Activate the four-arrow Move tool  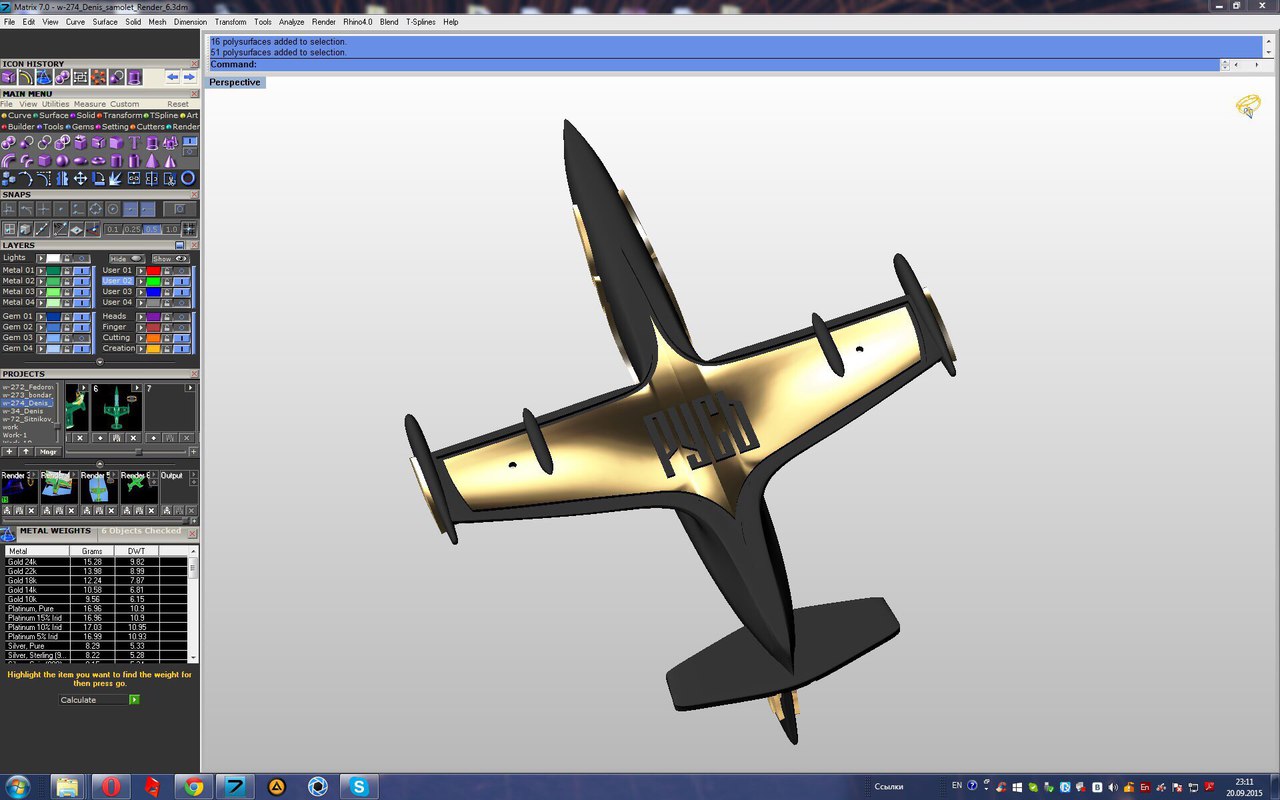click(x=80, y=179)
